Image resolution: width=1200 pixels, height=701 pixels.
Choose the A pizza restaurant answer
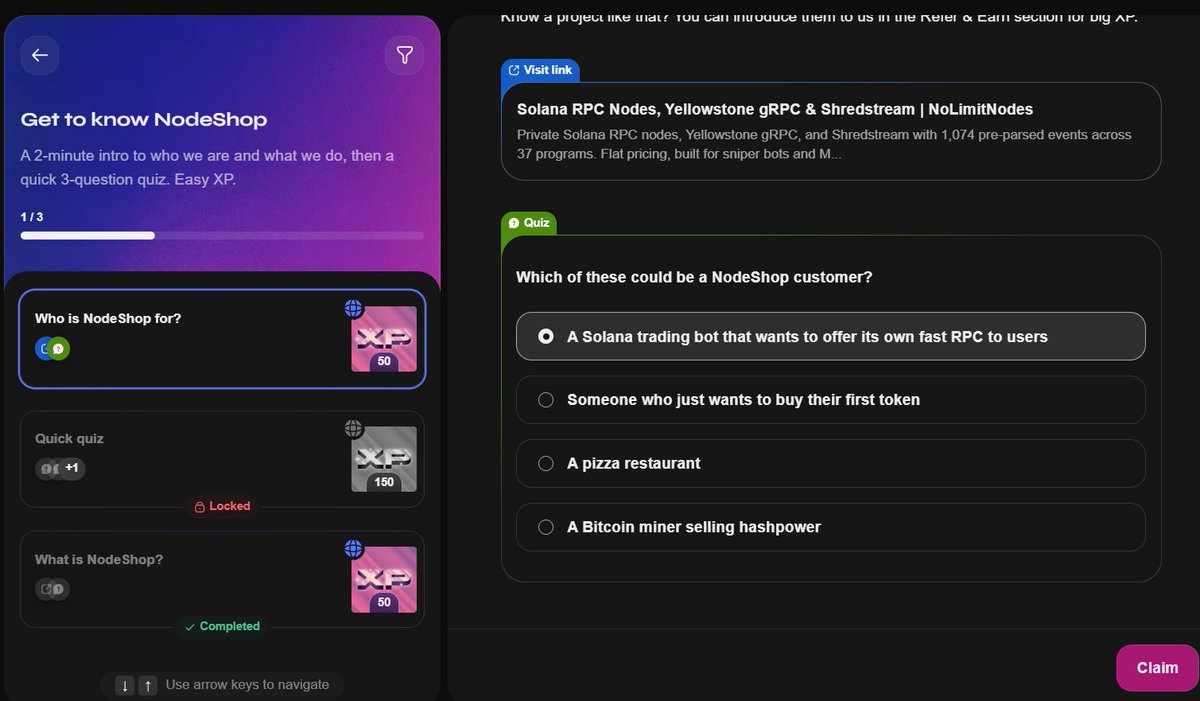[x=830, y=463]
